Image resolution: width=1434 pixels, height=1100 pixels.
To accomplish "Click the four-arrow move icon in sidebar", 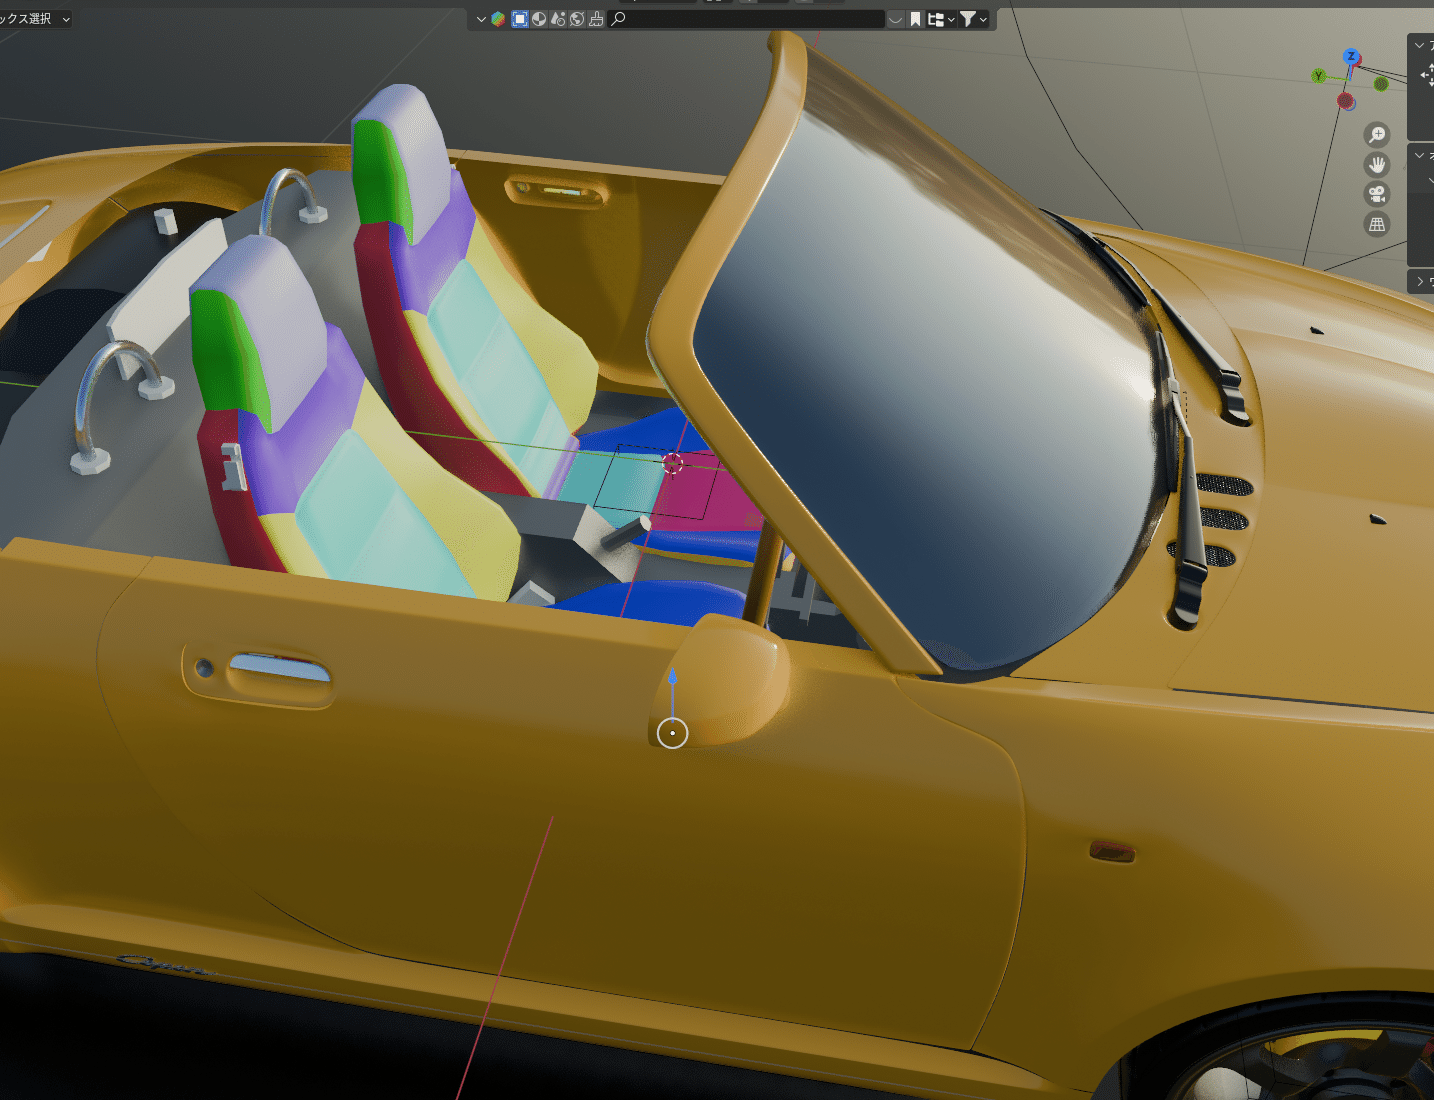I will (1427, 76).
